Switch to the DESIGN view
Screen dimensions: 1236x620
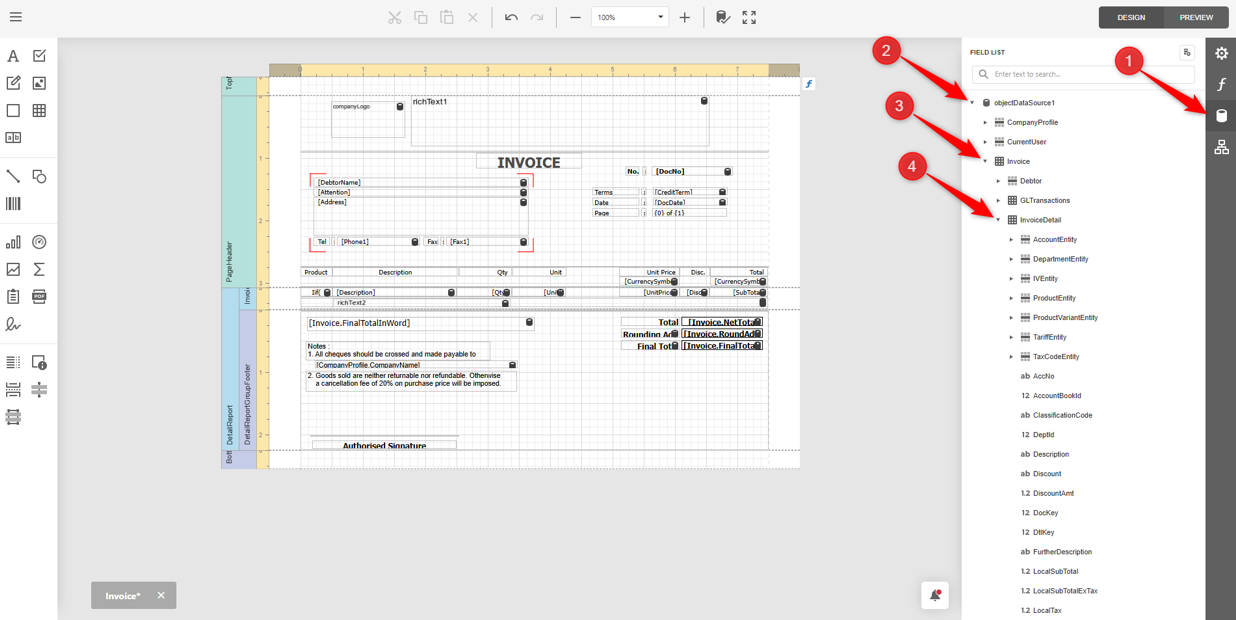click(x=1131, y=17)
